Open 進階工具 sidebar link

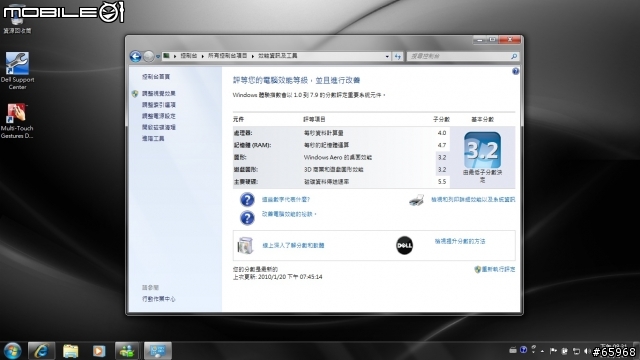[153, 139]
